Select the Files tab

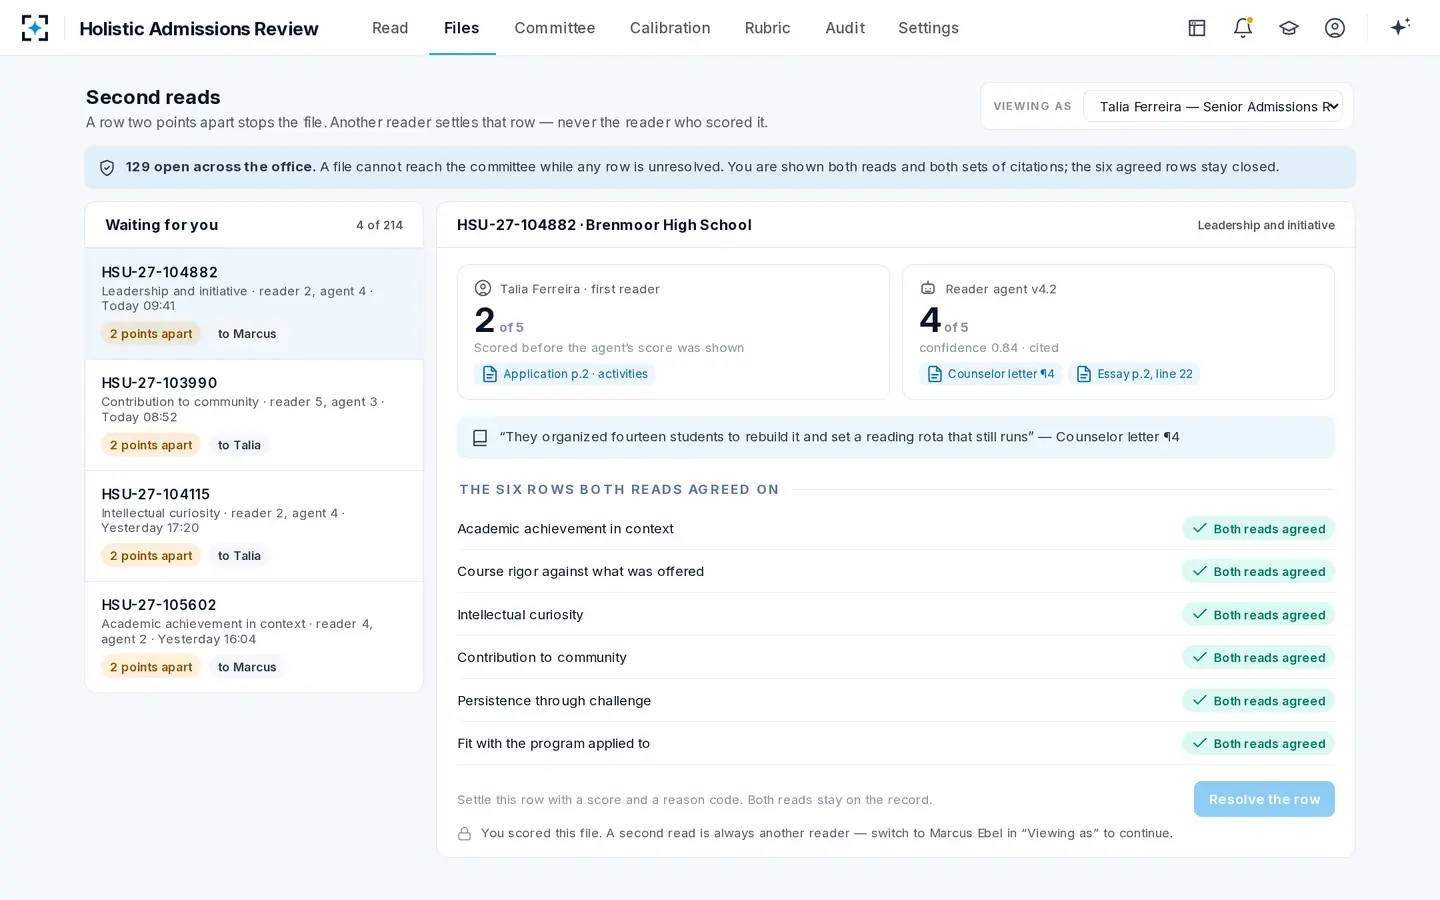462,28
